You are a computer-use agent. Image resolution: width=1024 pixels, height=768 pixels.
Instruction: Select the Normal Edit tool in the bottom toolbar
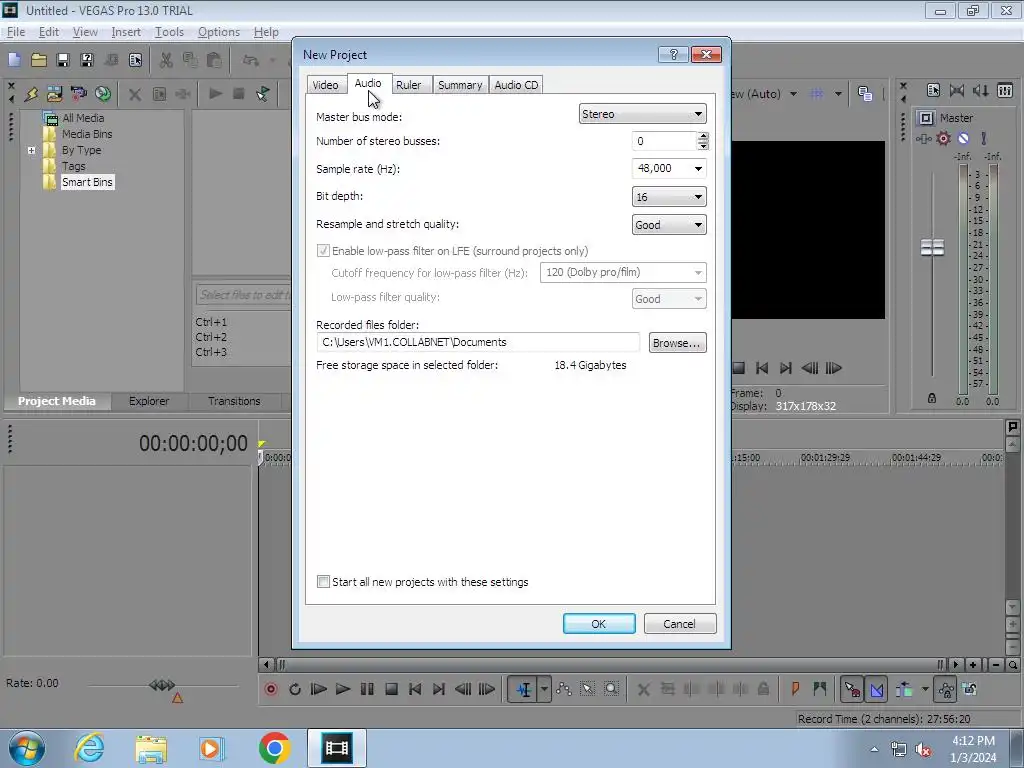[523, 689]
